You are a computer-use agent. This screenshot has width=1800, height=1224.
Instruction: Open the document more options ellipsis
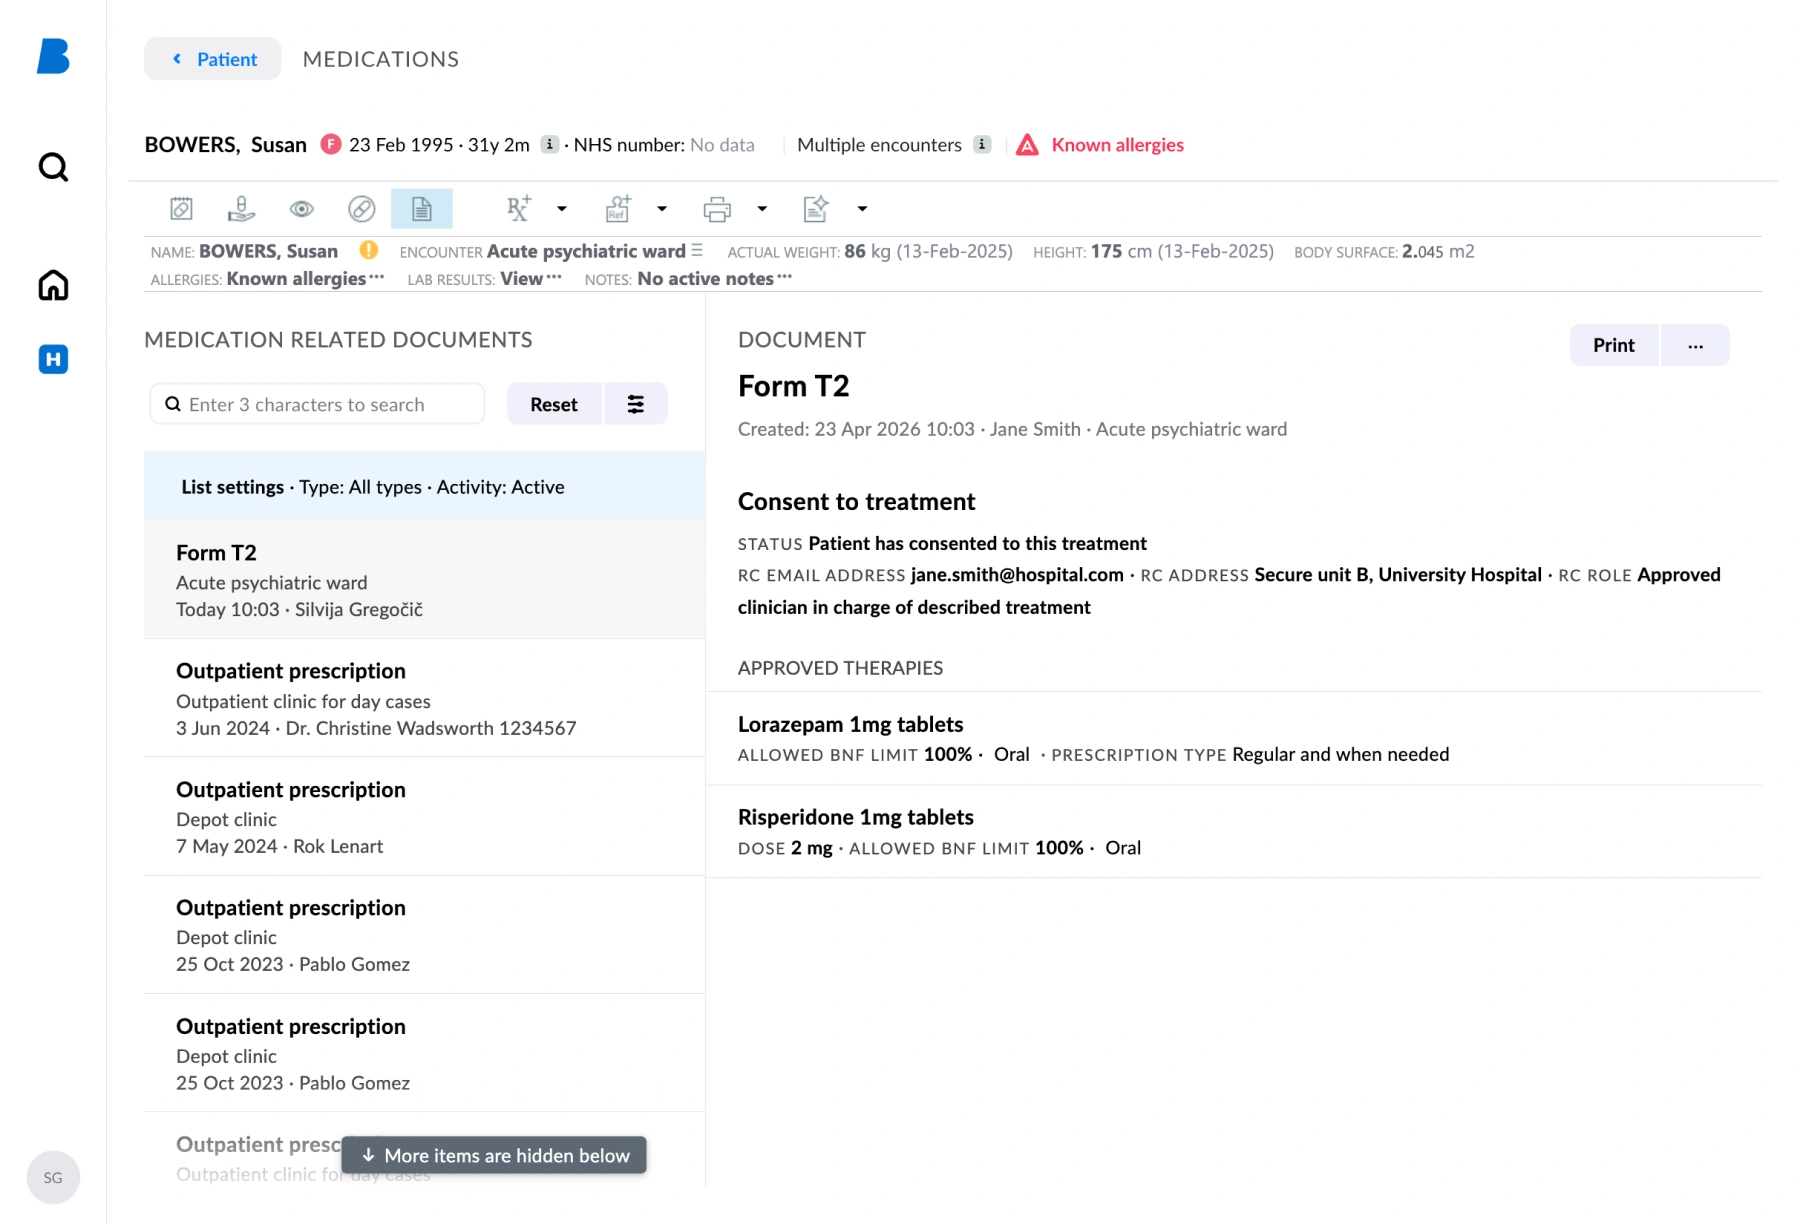1695,345
